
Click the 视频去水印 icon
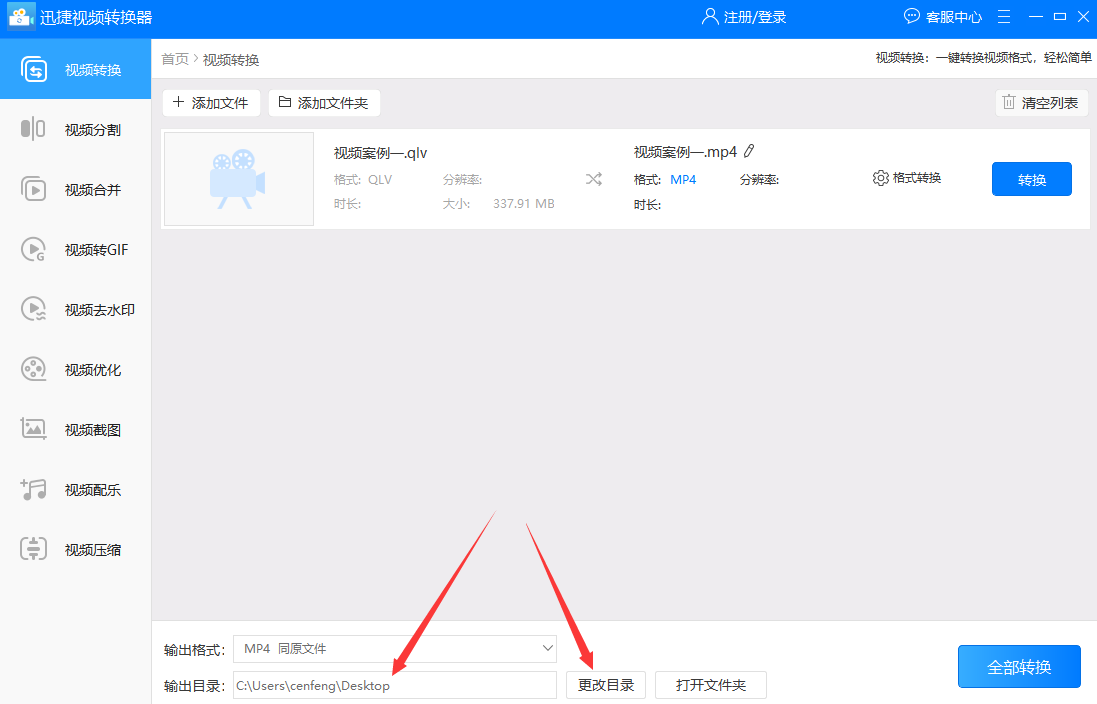(x=34, y=309)
